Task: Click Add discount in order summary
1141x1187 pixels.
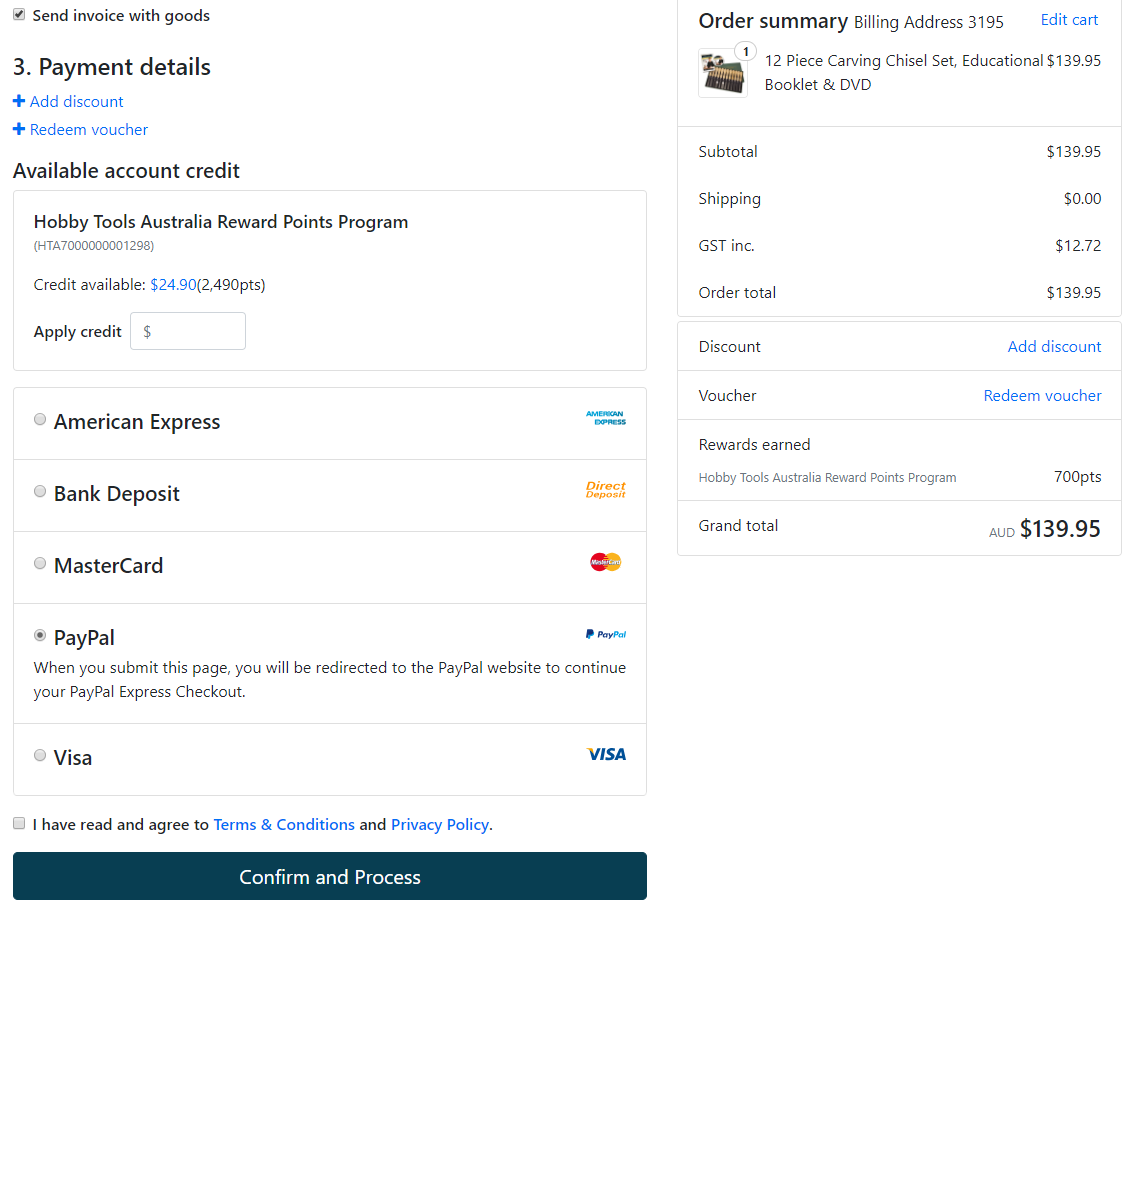Action: point(1055,346)
